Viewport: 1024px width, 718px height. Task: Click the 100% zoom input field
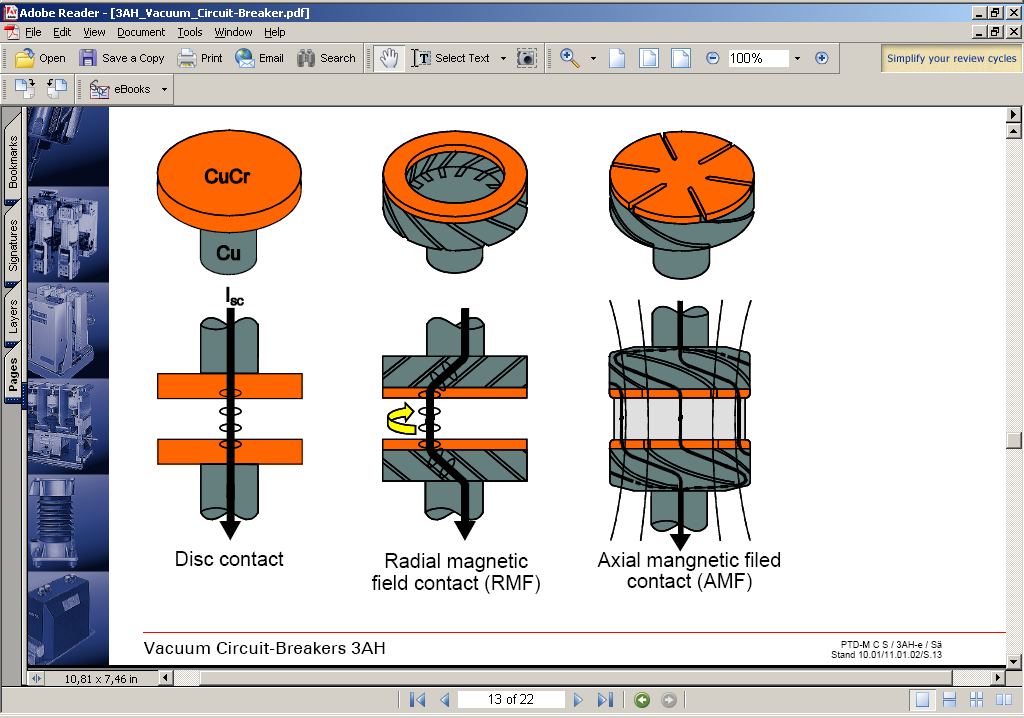758,58
